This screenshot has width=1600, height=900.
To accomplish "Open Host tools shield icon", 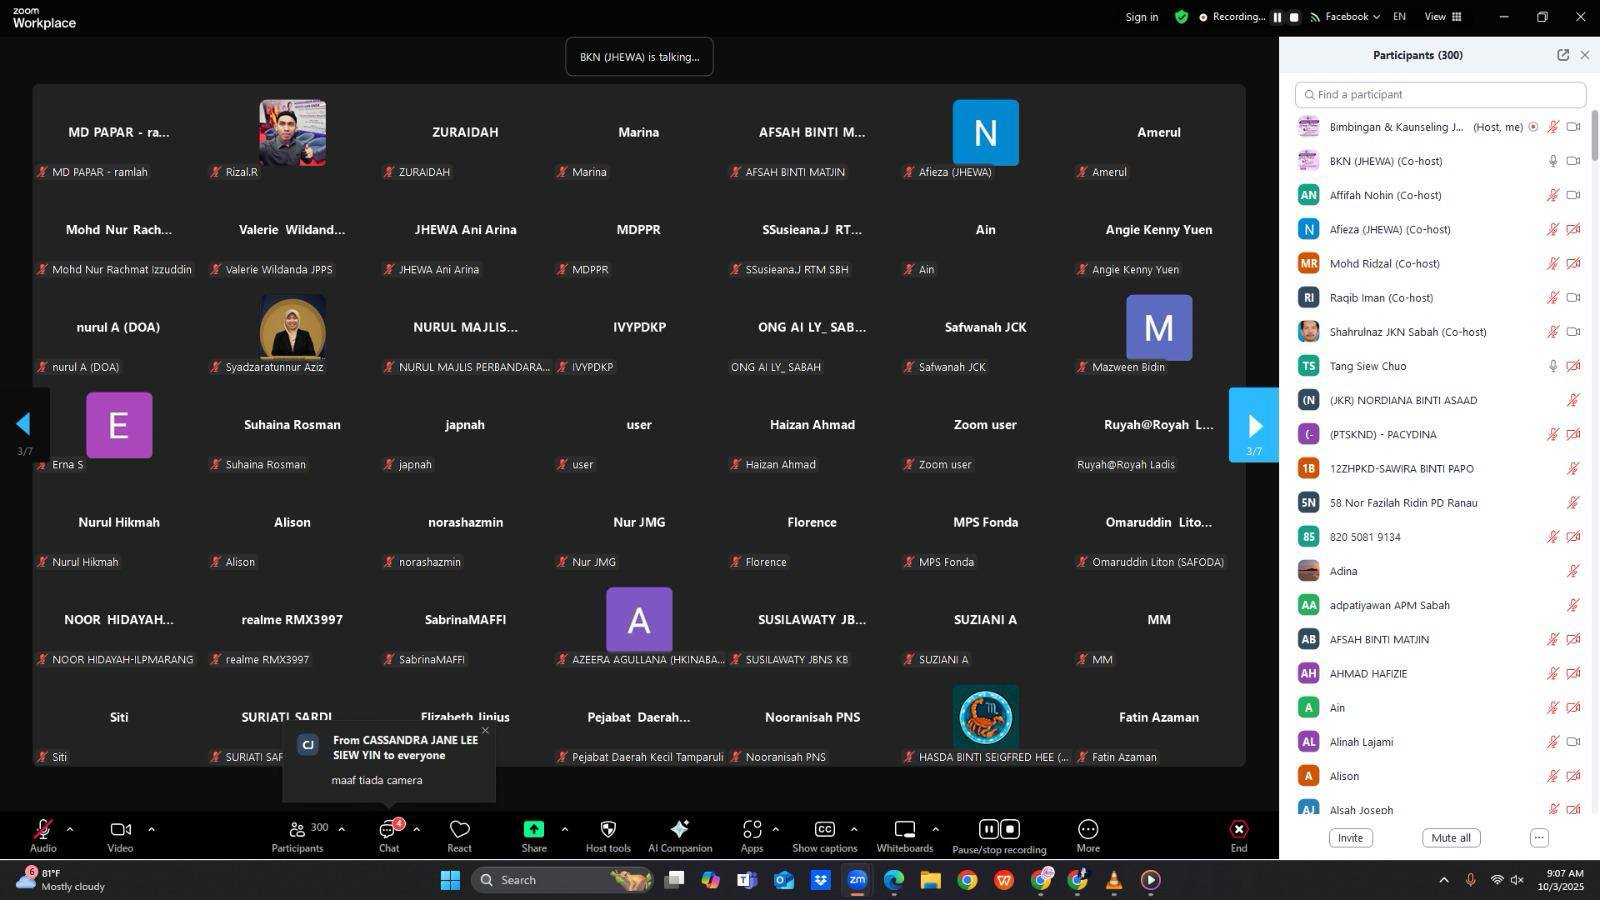I will pyautogui.click(x=607, y=835).
